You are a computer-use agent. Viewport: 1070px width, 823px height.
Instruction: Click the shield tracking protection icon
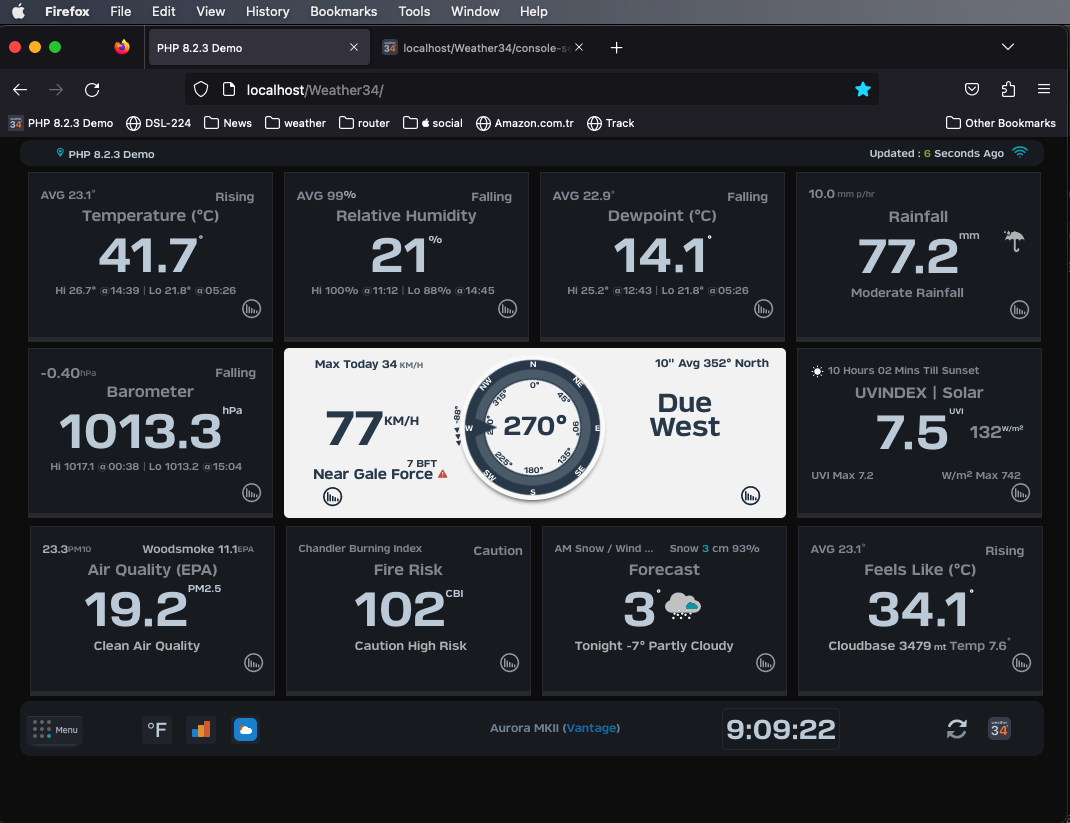[201, 89]
